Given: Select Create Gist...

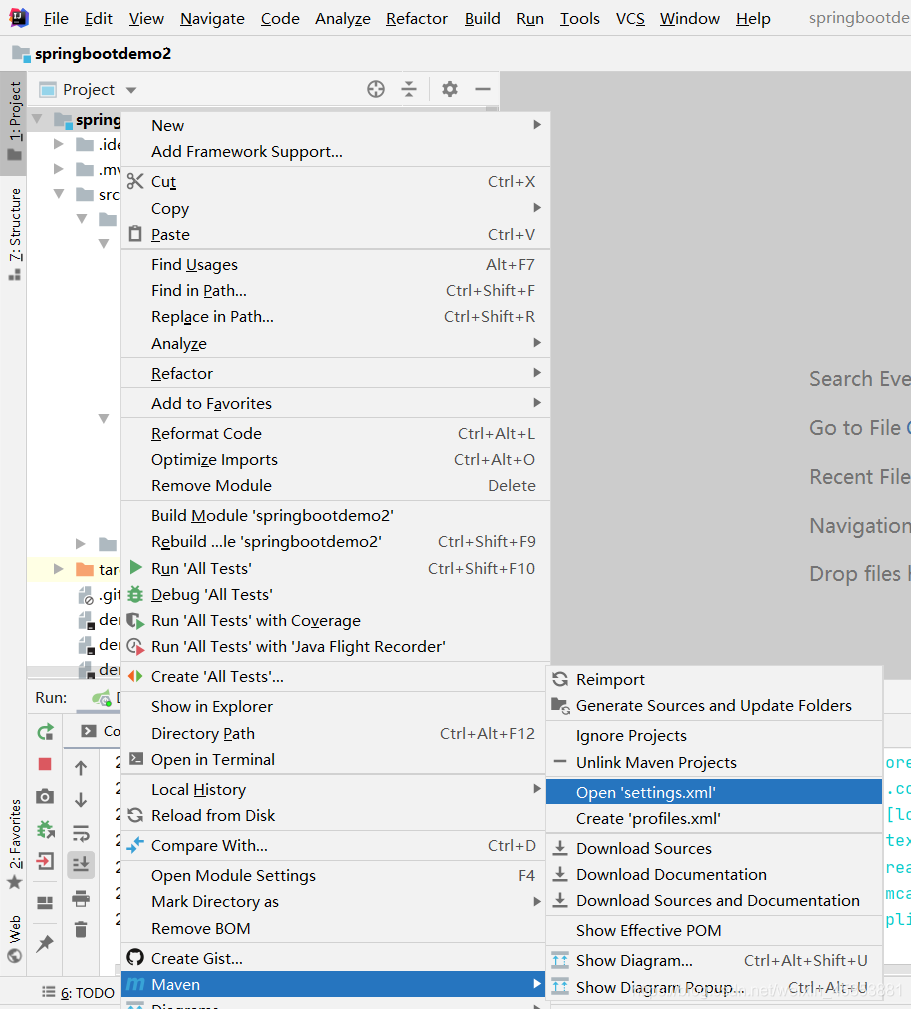Looking at the screenshot, I should 333,958.
